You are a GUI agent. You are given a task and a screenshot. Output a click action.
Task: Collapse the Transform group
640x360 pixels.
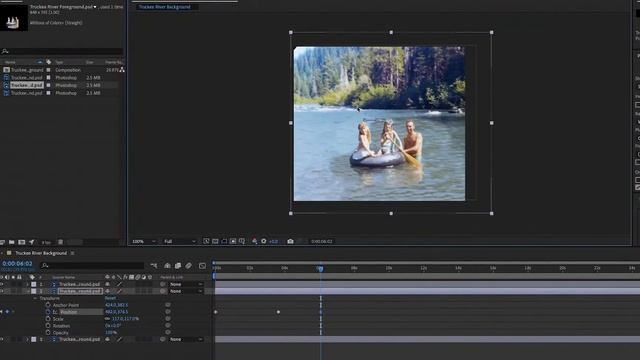point(35,298)
